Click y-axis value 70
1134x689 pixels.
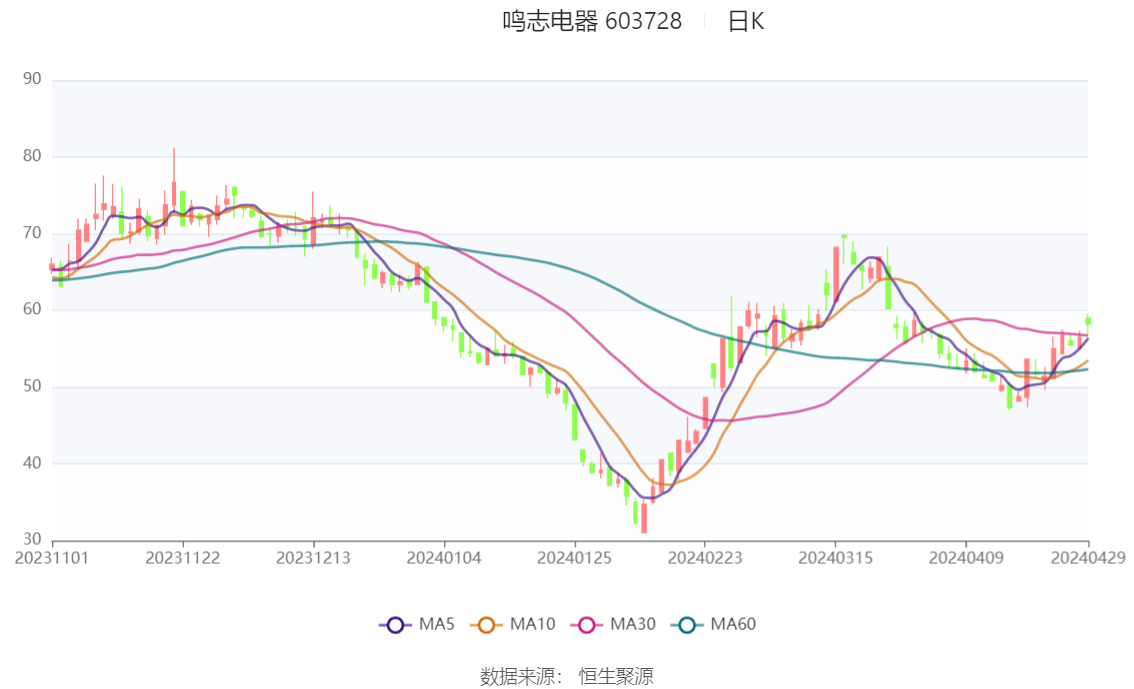coord(33,234)
